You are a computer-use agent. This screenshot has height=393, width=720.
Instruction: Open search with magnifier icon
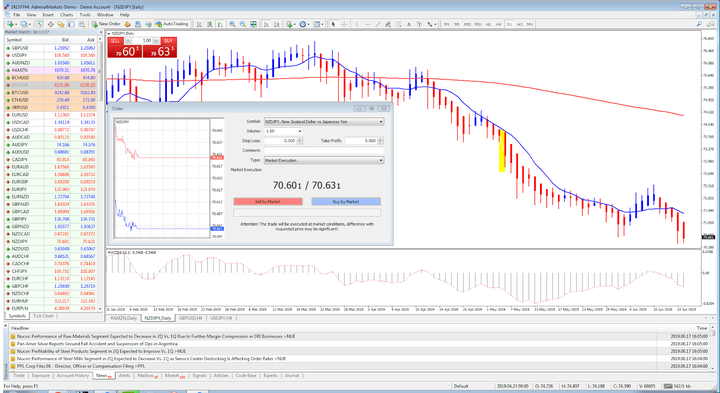pos(699,24)
